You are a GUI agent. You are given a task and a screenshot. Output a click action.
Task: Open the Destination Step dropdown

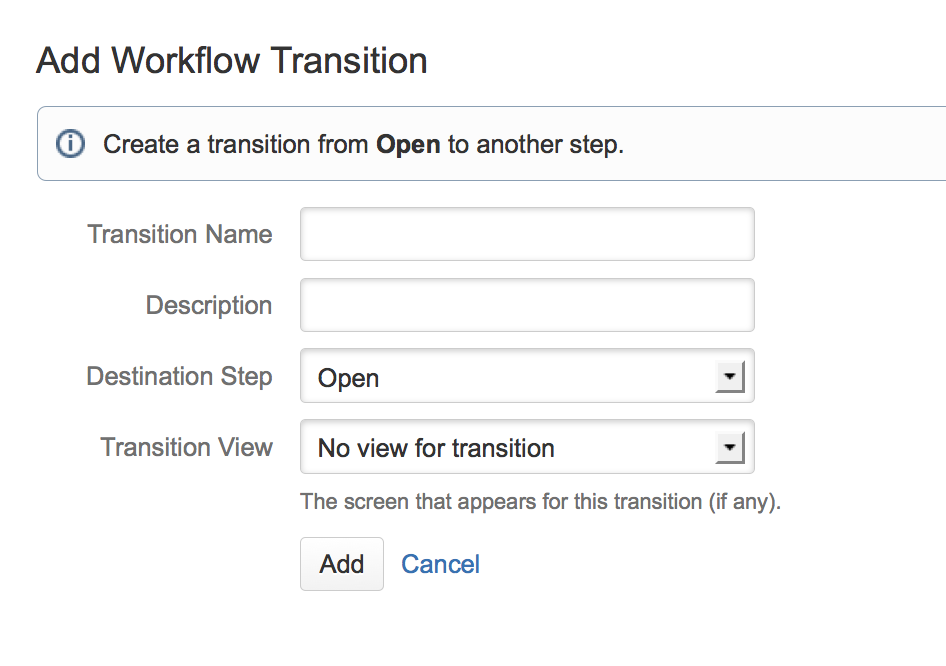pos(510,377)
